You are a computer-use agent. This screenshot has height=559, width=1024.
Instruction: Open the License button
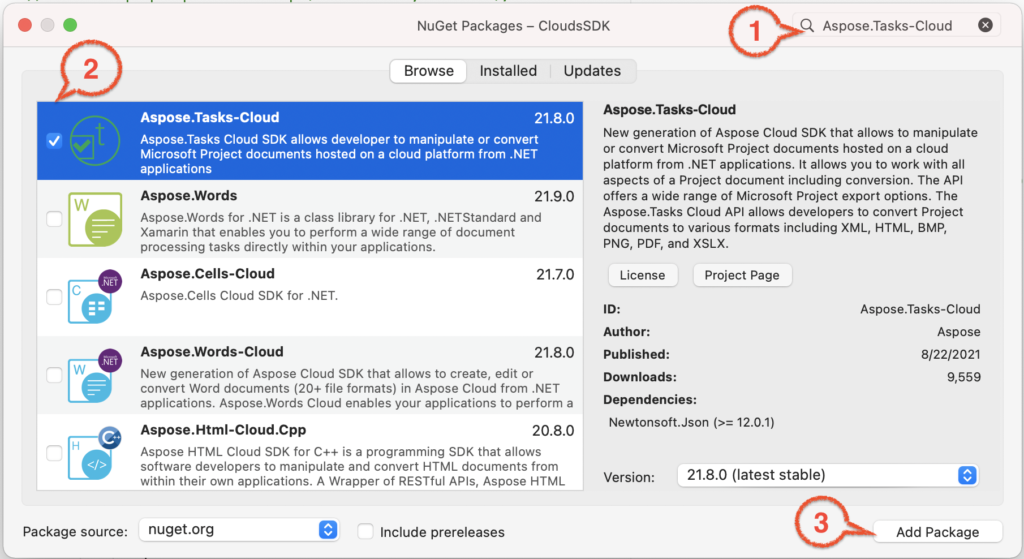(643, 275)
